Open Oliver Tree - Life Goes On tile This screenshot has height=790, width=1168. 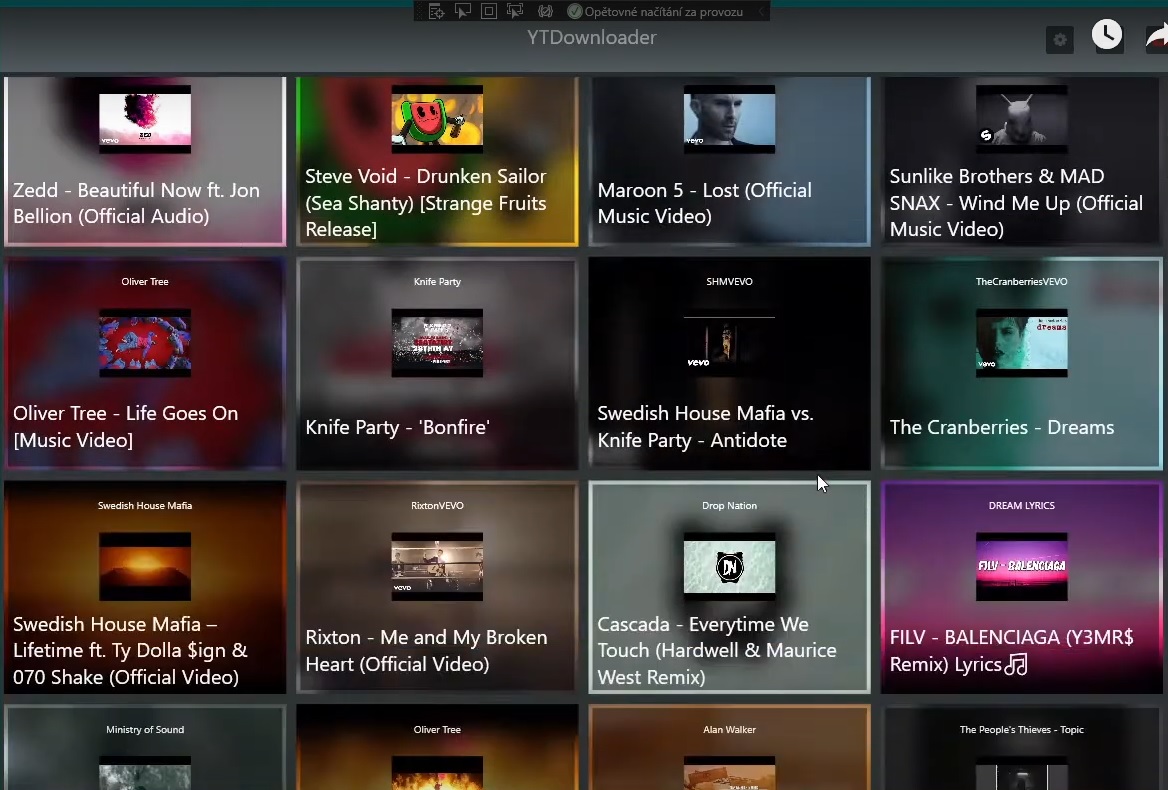[145, 364]
